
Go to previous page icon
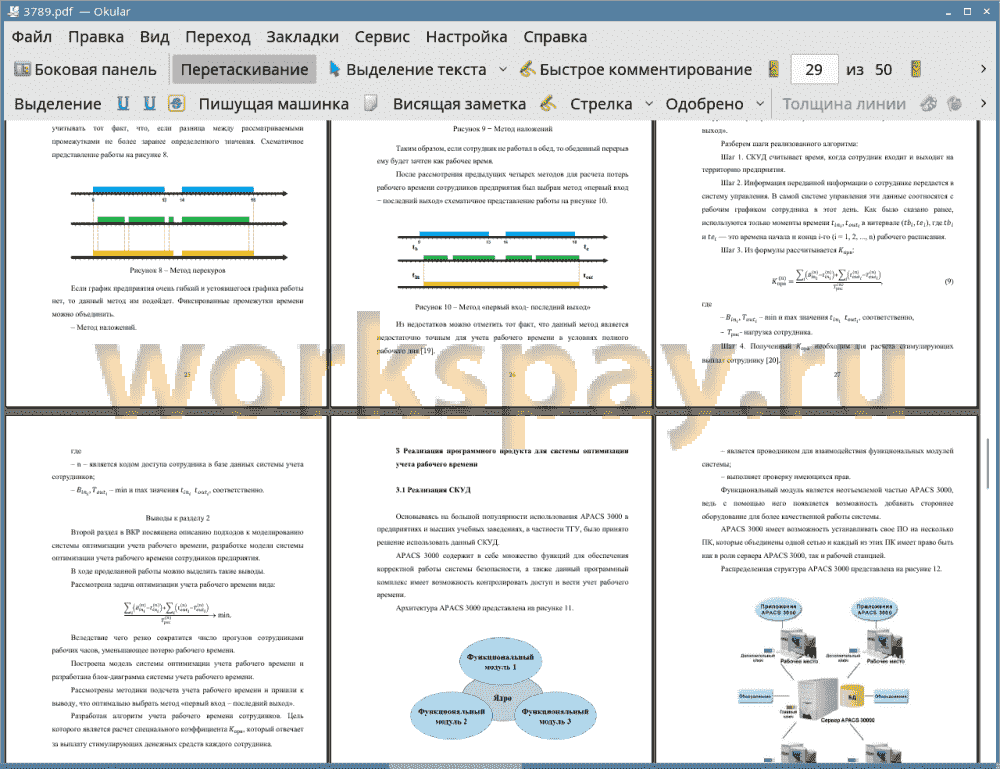[x=774, y=70]
